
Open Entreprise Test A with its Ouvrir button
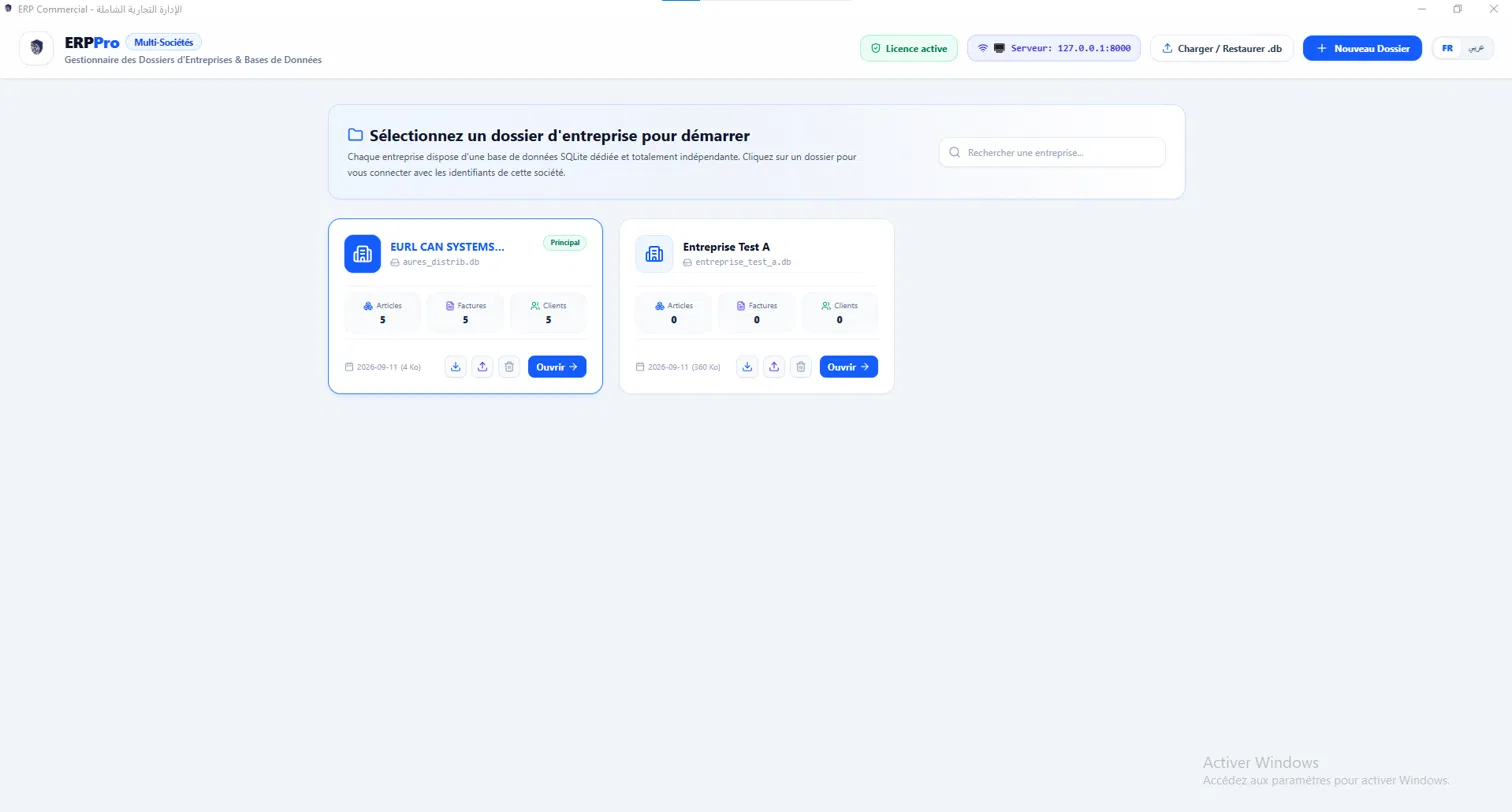point(849,367)
